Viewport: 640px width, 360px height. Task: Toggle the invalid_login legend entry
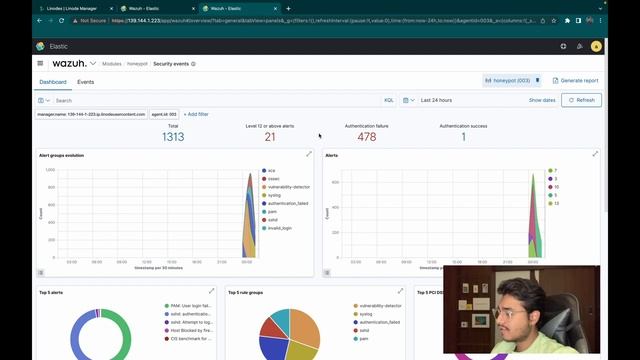[277, 228]
